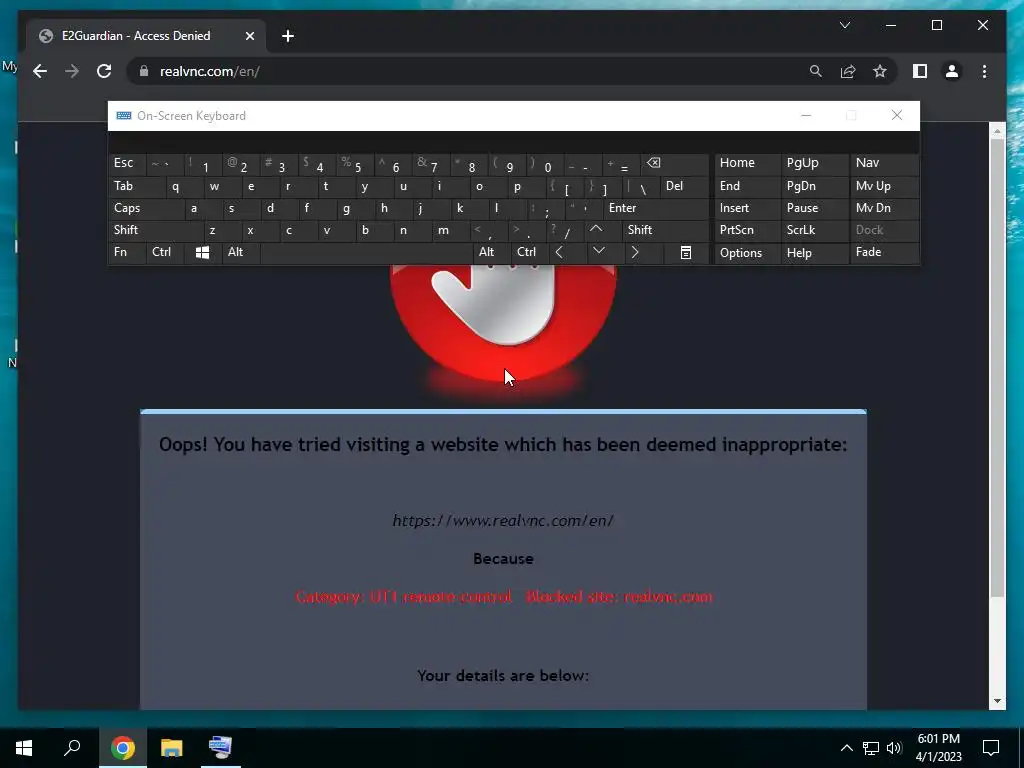The height and width of the screenshot is (768, 1024).
Task: Click the PrtScn key on On-Screen Keyboard
Action: tap(747, 230)
